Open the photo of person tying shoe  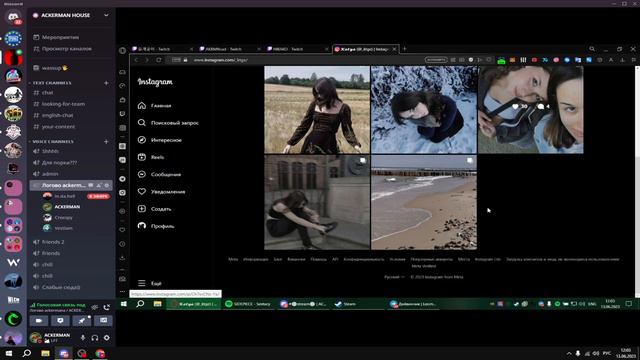tap(317, 202)
